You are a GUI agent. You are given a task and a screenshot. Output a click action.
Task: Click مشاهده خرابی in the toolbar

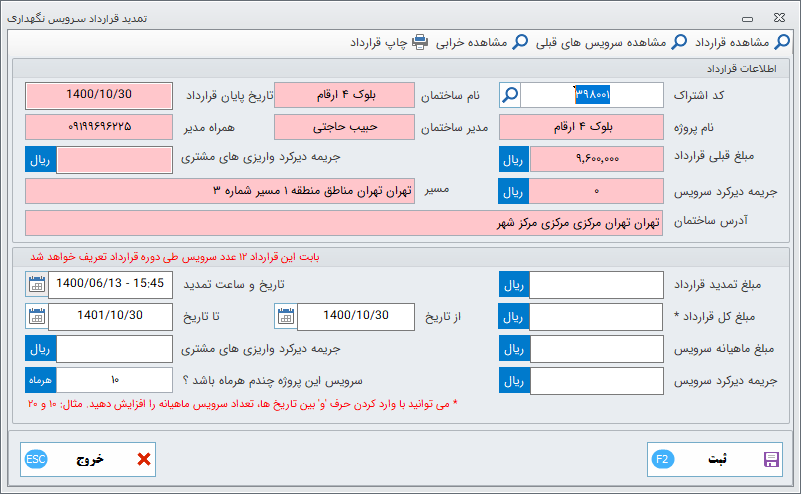point(482,42)
